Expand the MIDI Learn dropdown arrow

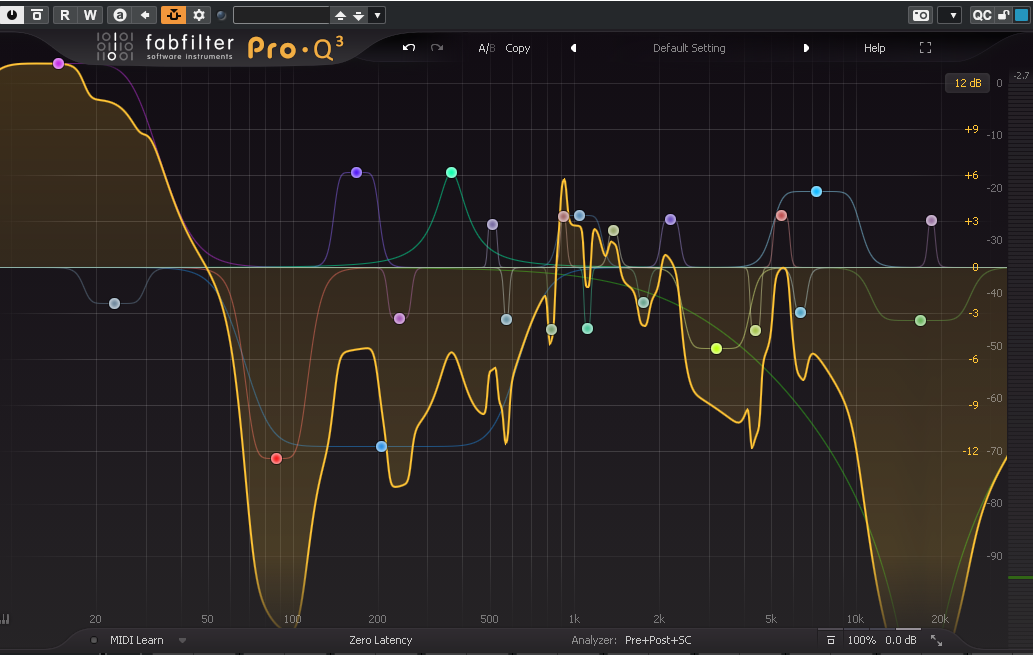click(182, 641)
